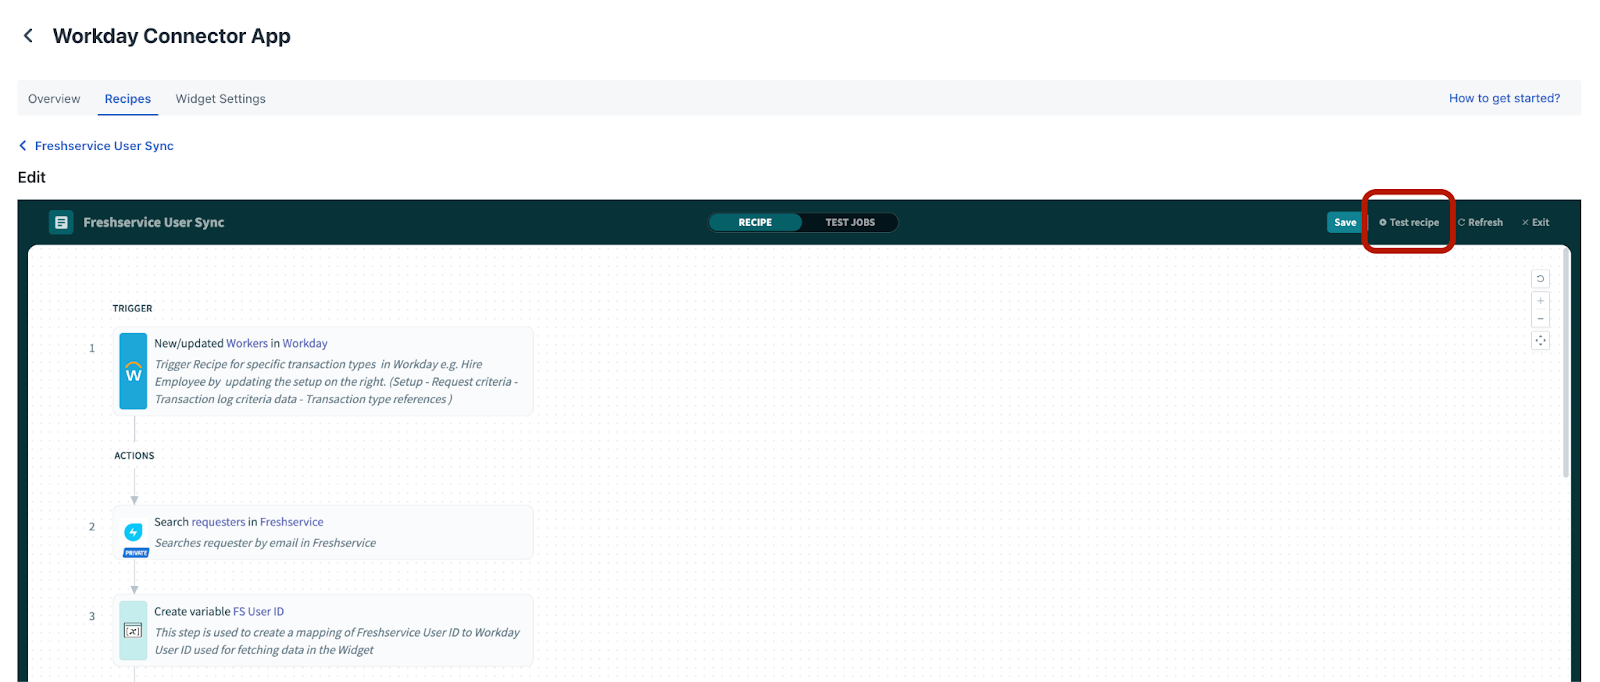Viewport: 1600px width, 682px height.
Task: Zoom in on the canvas with the plus icon
Action: coord(1540,300)
